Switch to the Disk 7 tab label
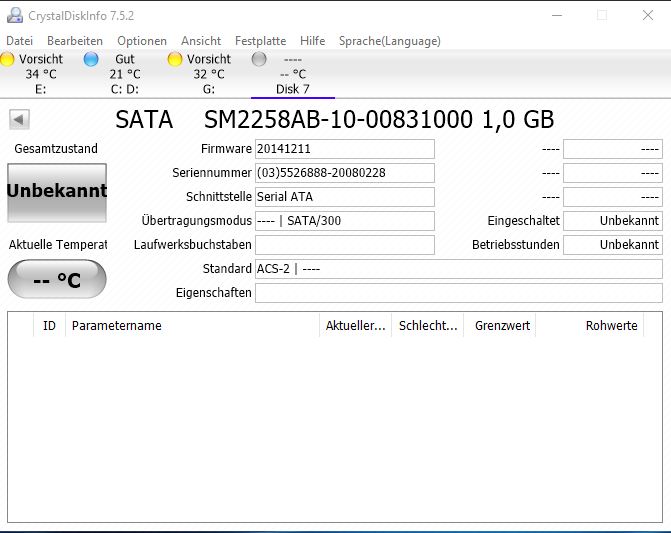671x533 pixels. point(293,89)
